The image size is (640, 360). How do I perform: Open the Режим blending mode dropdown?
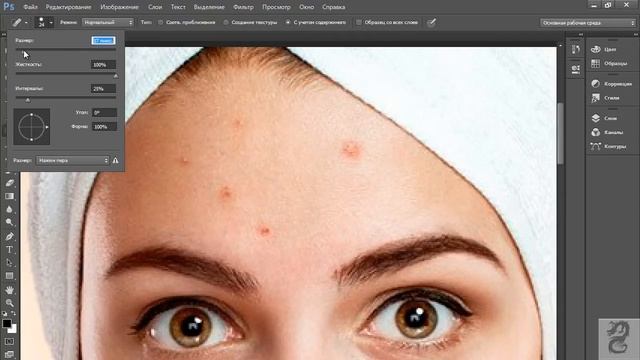(108, 22)
